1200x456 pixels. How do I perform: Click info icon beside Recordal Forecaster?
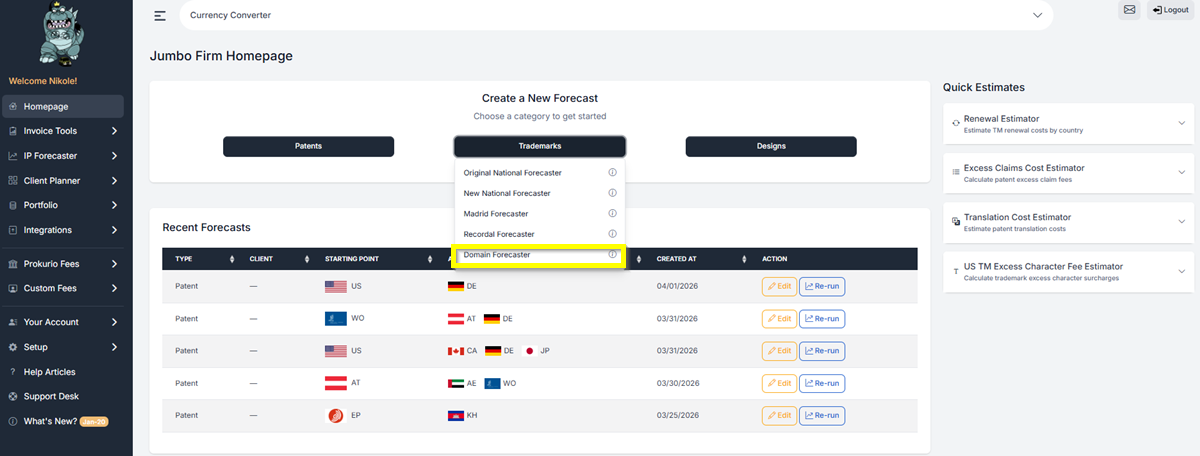click(612, 234)
